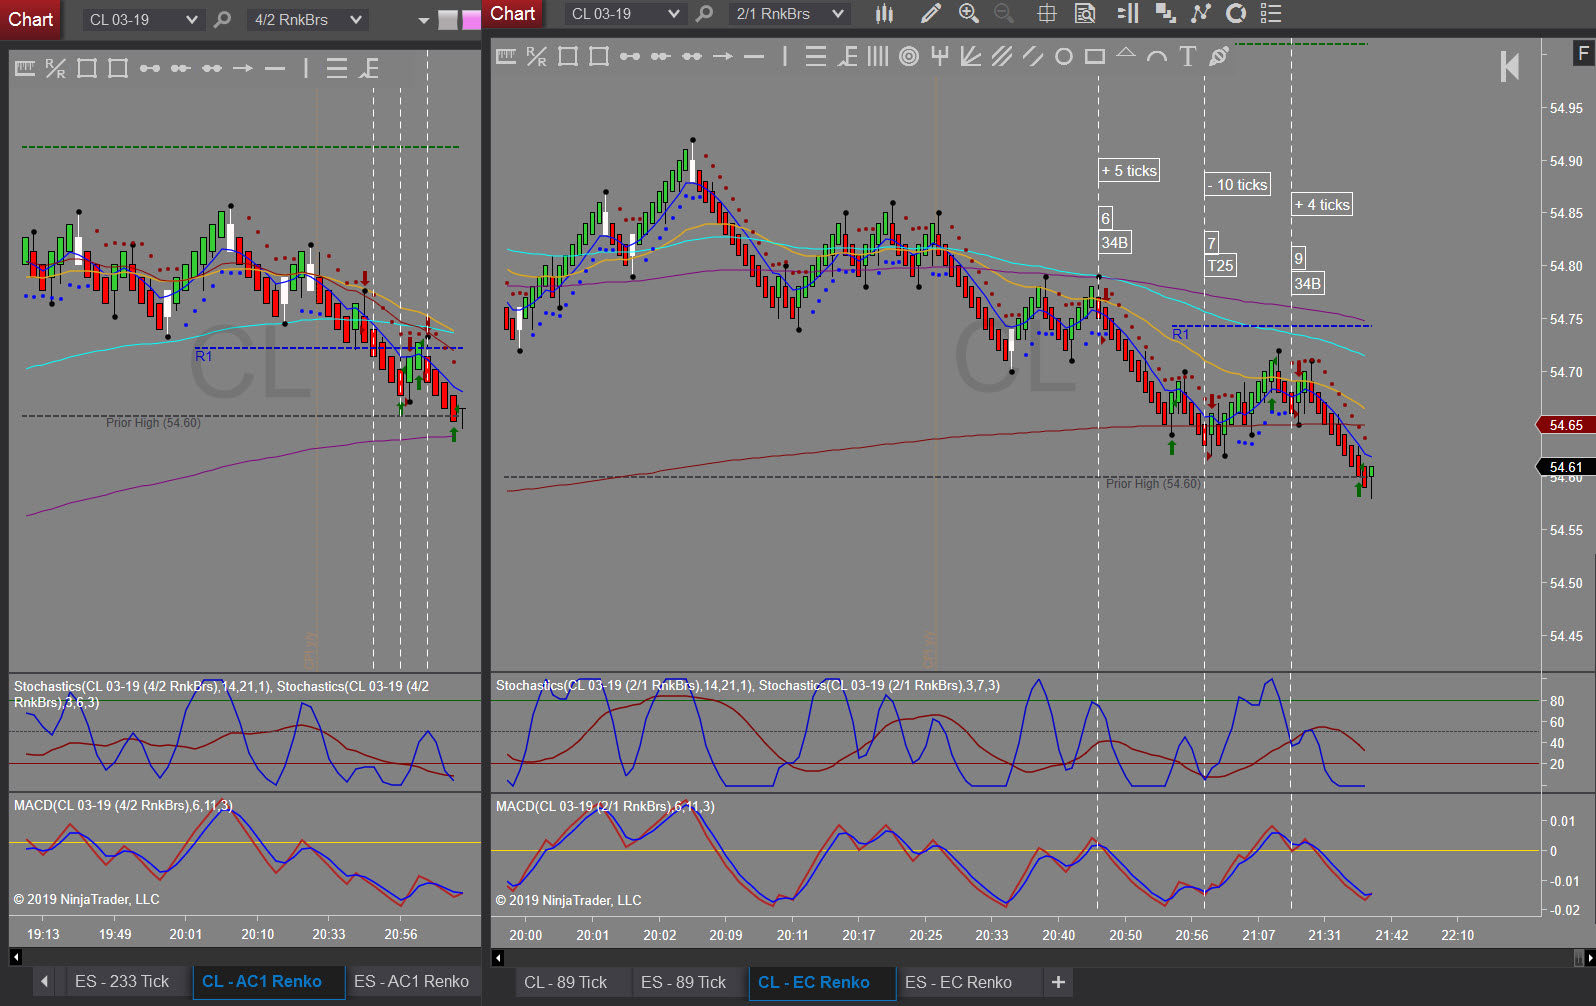1596x1006 pixels.
Task: Open the indicators icon in the right chart
Action: [x=1201, y=13]
